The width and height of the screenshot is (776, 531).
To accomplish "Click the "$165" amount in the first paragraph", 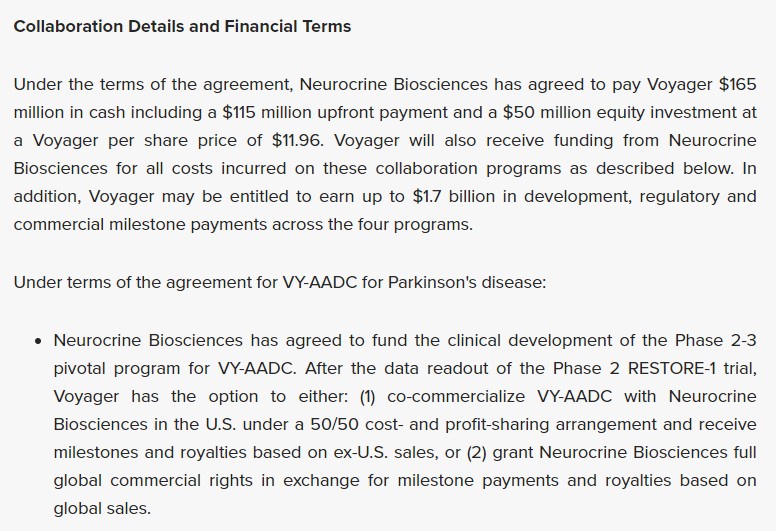I will (x=737, y=84).
